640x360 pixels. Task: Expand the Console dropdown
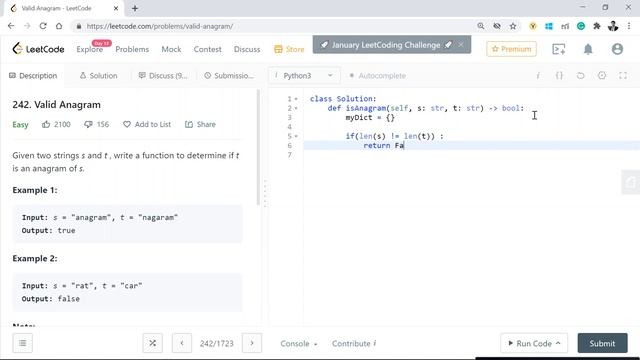click(x=299, y=344)
